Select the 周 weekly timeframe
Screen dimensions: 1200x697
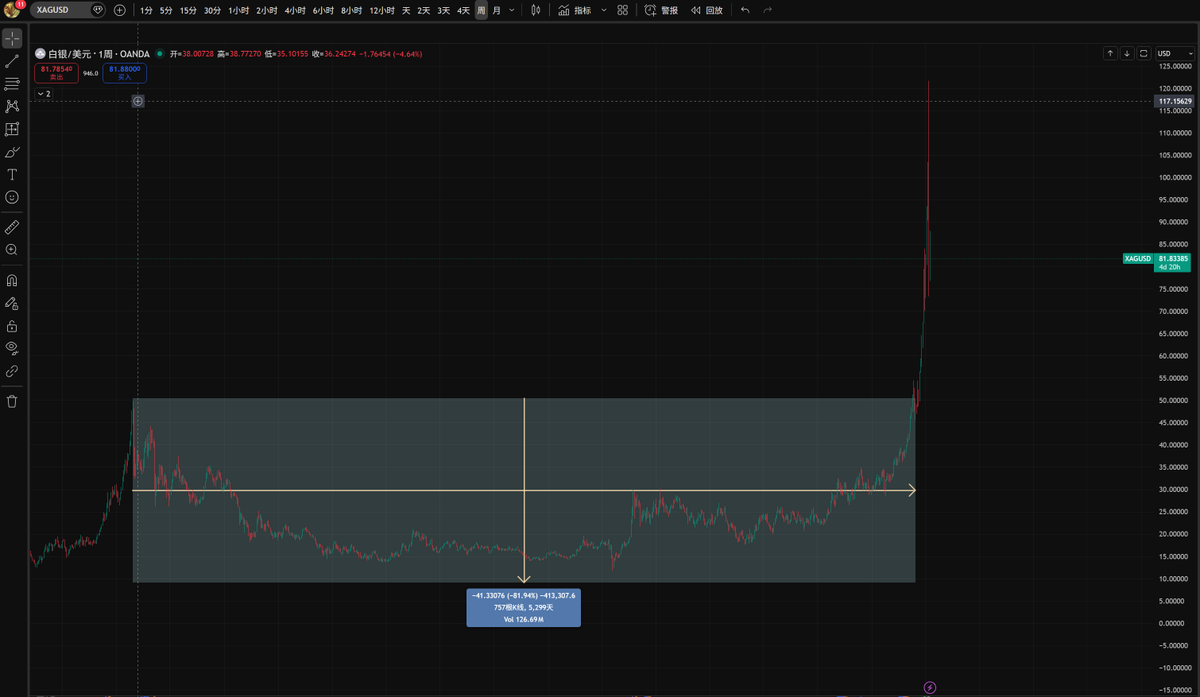click(481, 10)
